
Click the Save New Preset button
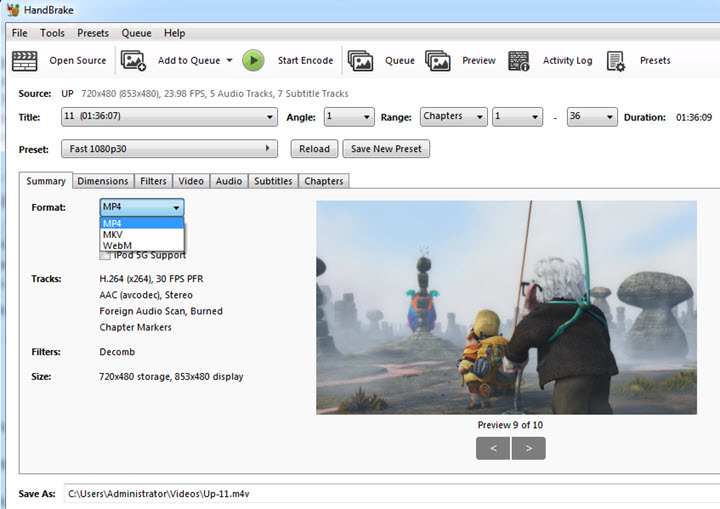point(386,149)
